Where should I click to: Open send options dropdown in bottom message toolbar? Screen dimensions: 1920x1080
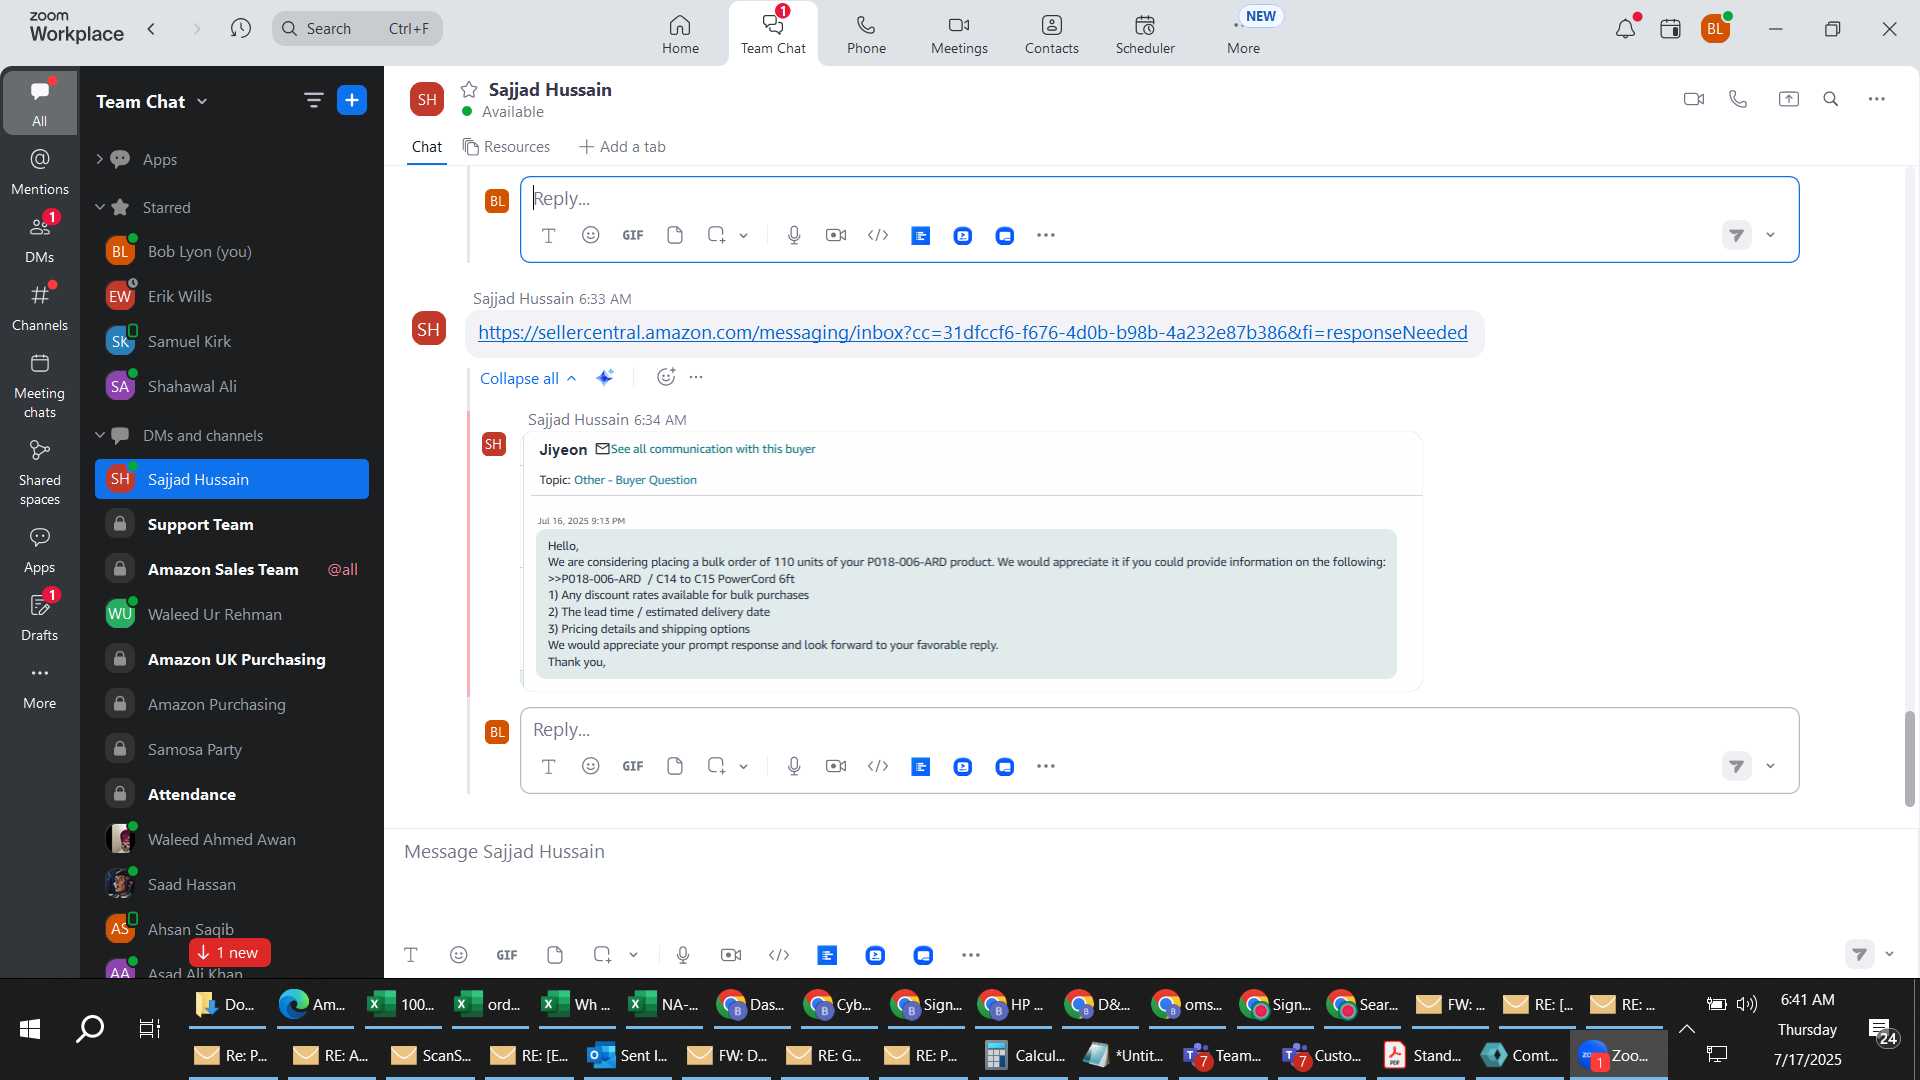[x=1890, y=954]
